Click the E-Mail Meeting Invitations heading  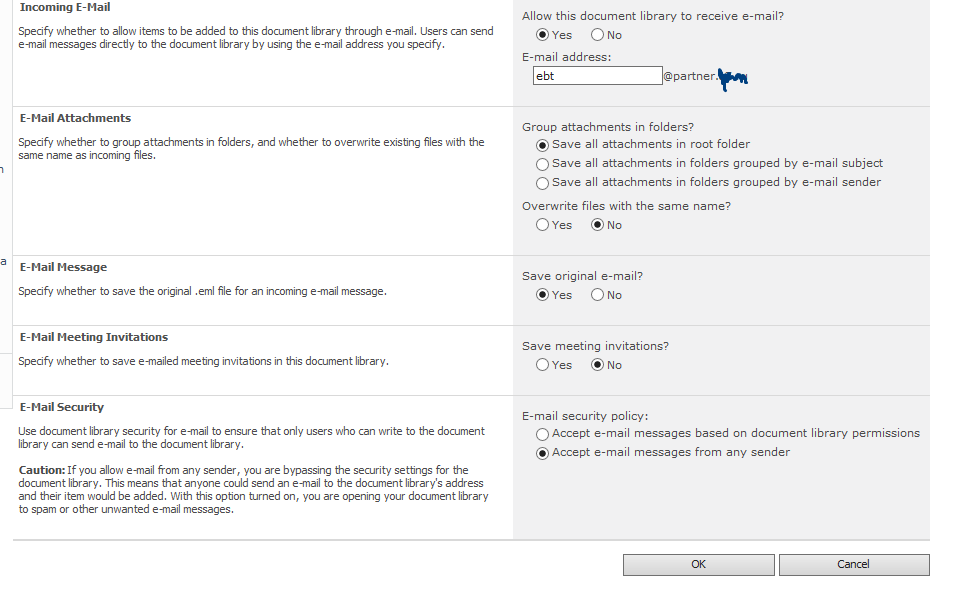pos(94,337)
